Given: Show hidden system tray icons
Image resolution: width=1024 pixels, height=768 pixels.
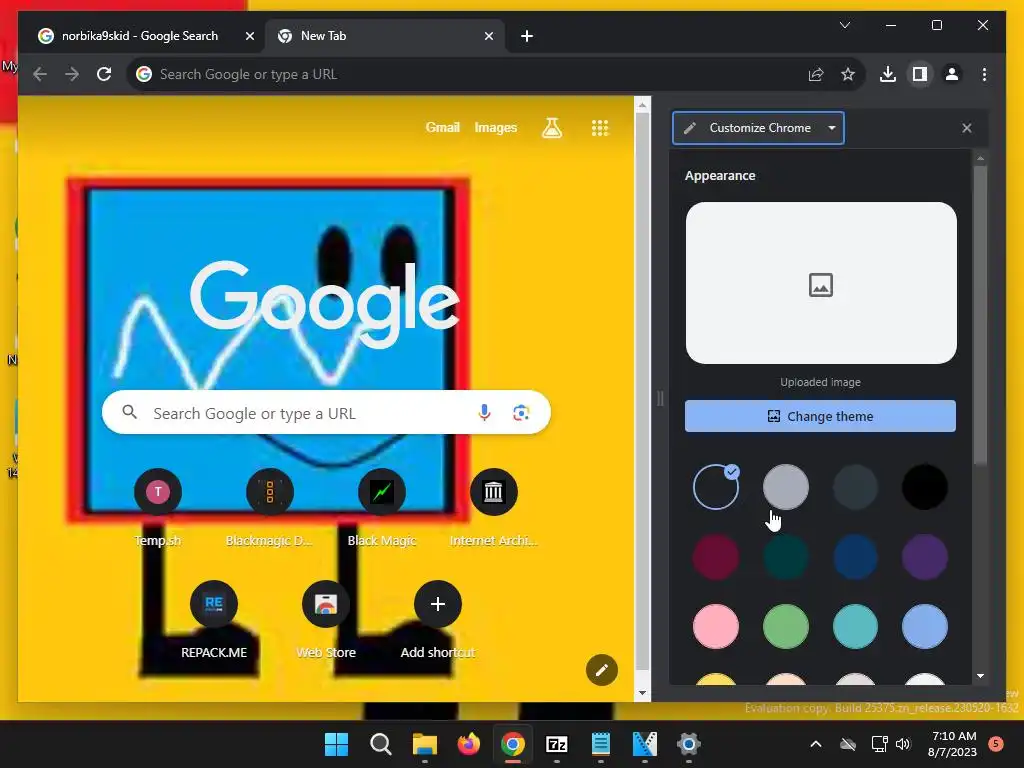Looking at the screenshot, I should pos(816,744).
